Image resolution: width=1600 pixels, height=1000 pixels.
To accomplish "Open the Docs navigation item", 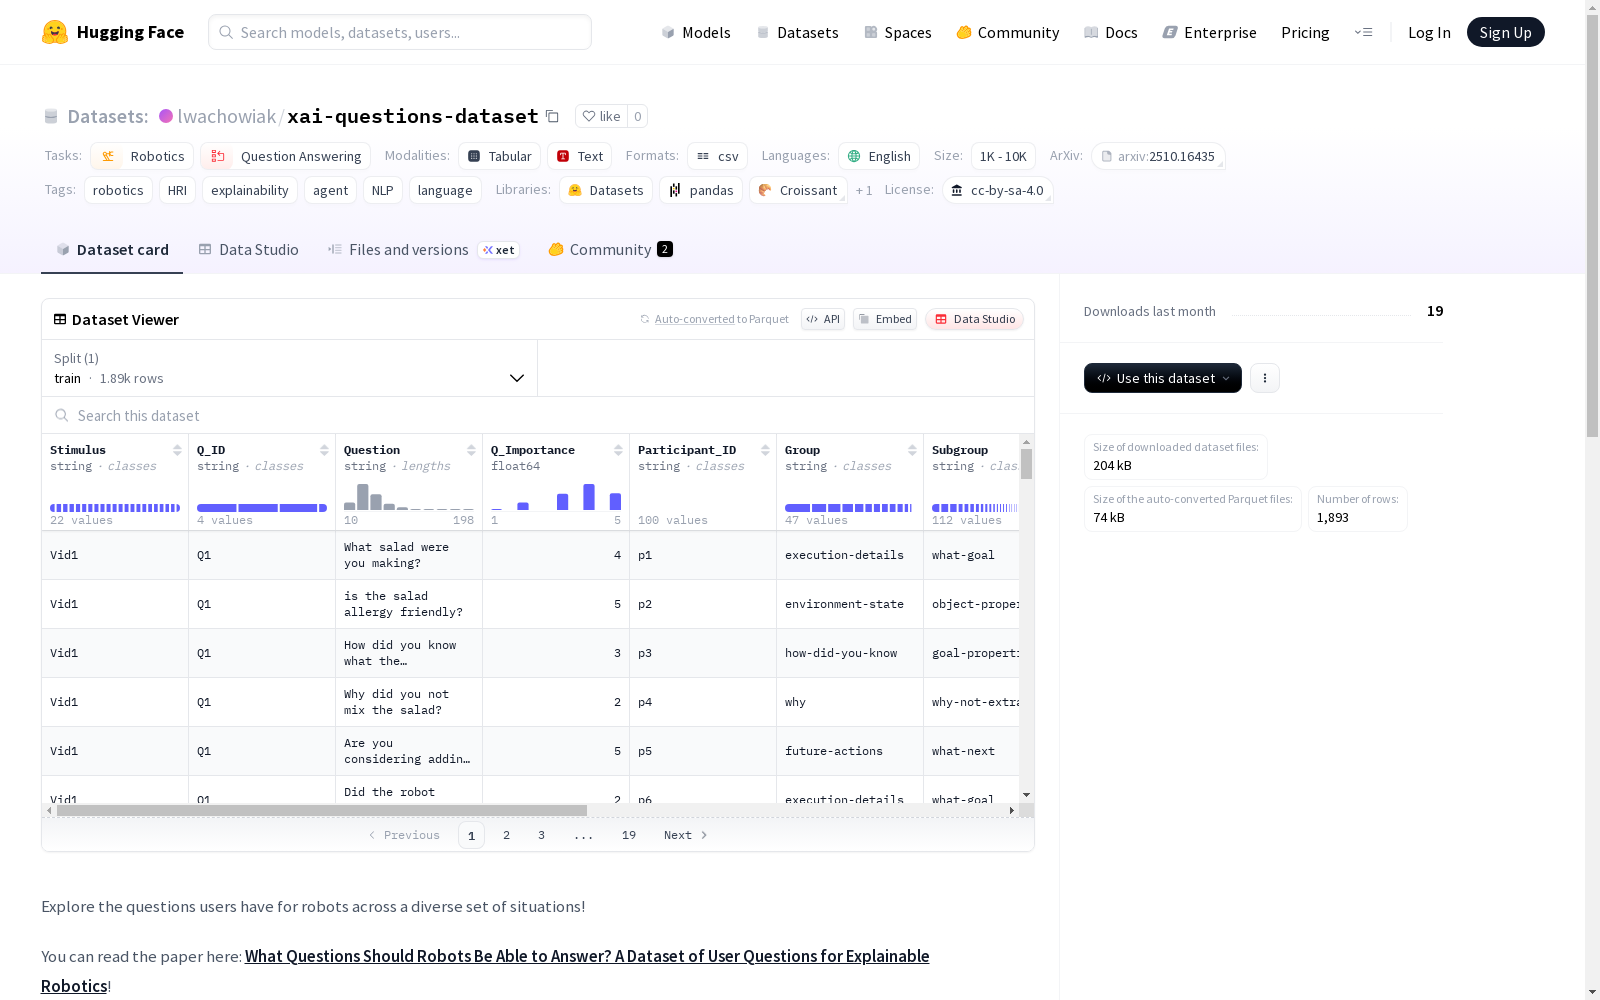I will (1111, 32).
